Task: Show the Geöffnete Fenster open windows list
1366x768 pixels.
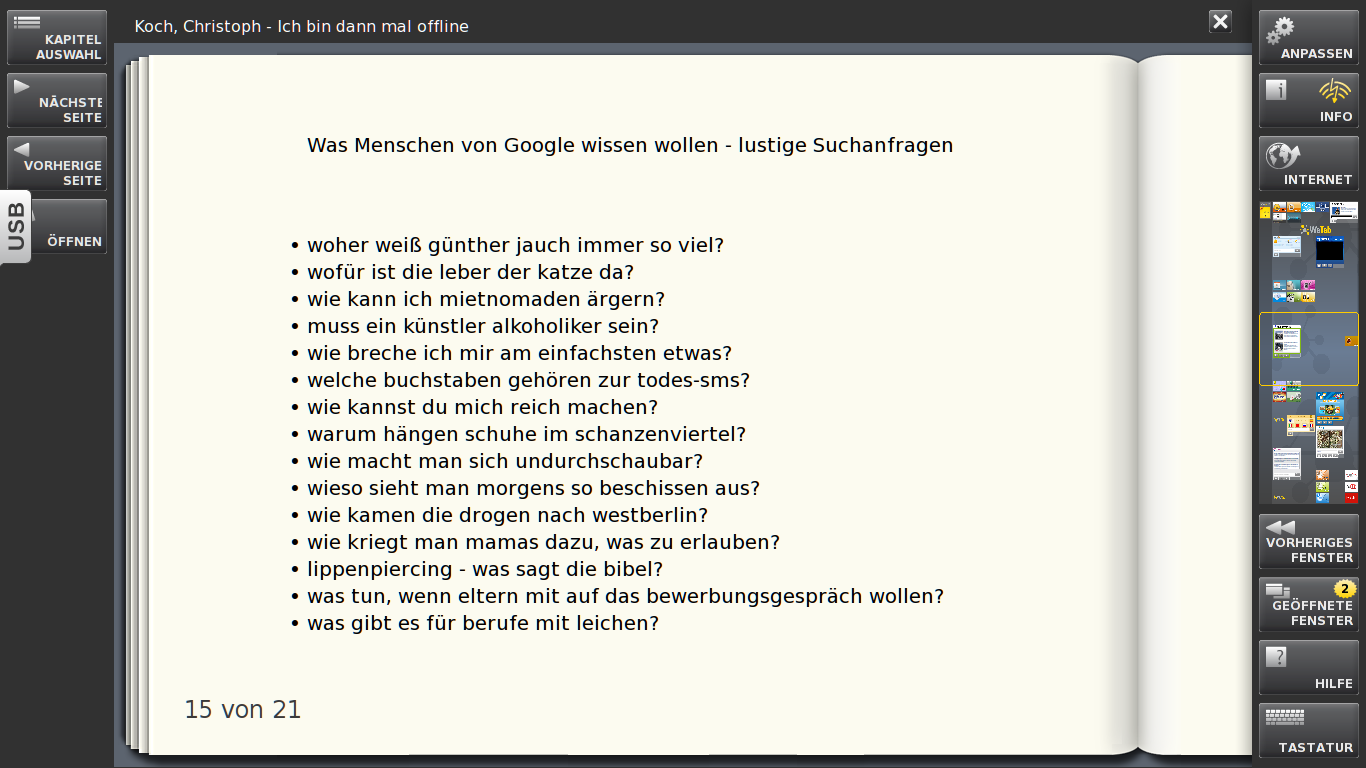Action: [x=1308, y=605]
